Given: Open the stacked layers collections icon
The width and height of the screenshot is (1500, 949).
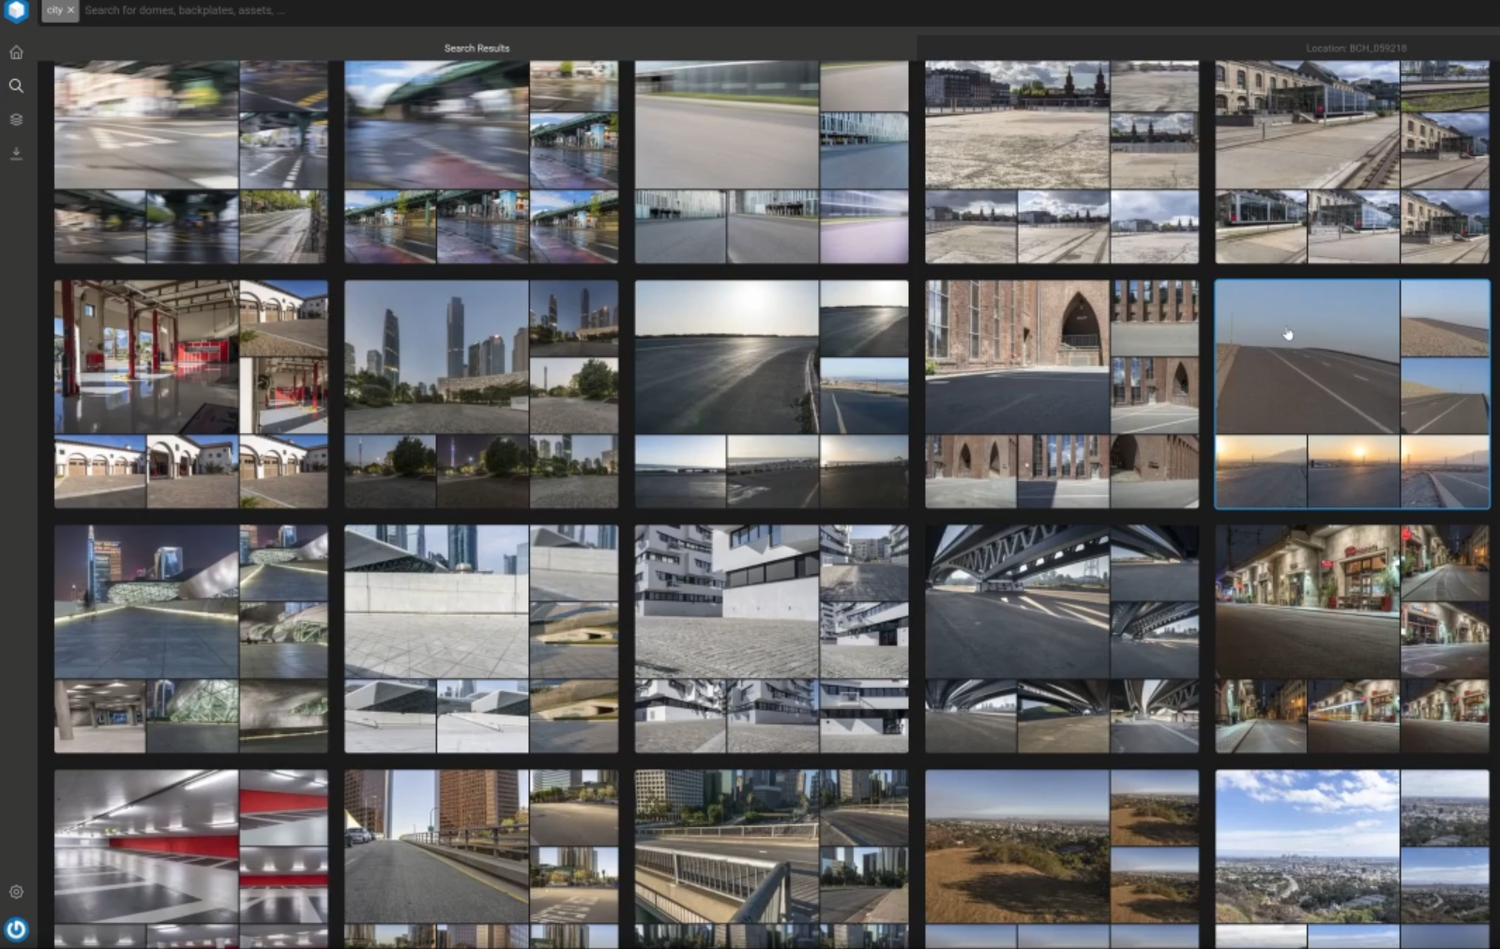Looking at the screenshot, I should 16,120.
